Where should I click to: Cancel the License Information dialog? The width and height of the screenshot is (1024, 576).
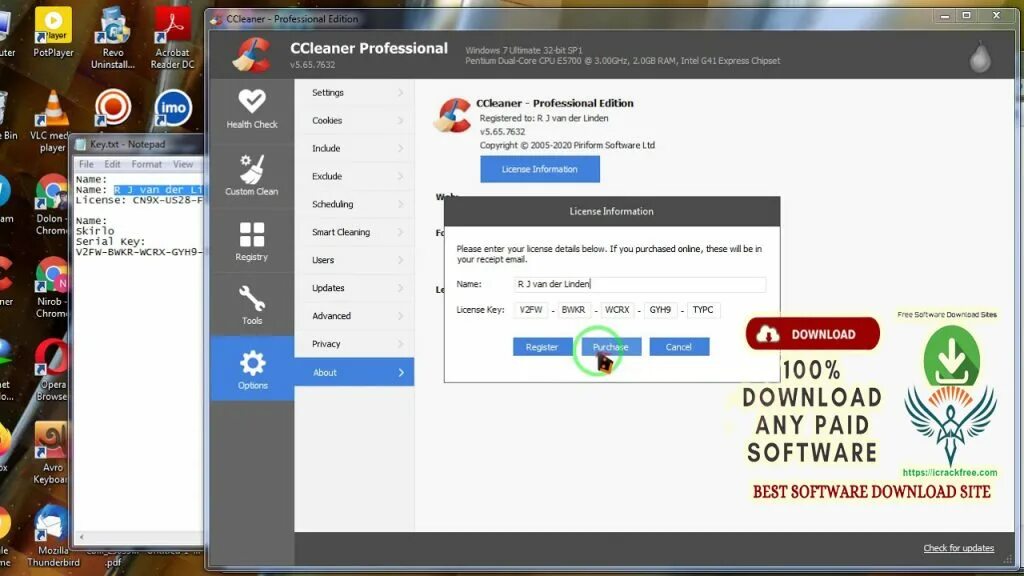pos(679,347)
